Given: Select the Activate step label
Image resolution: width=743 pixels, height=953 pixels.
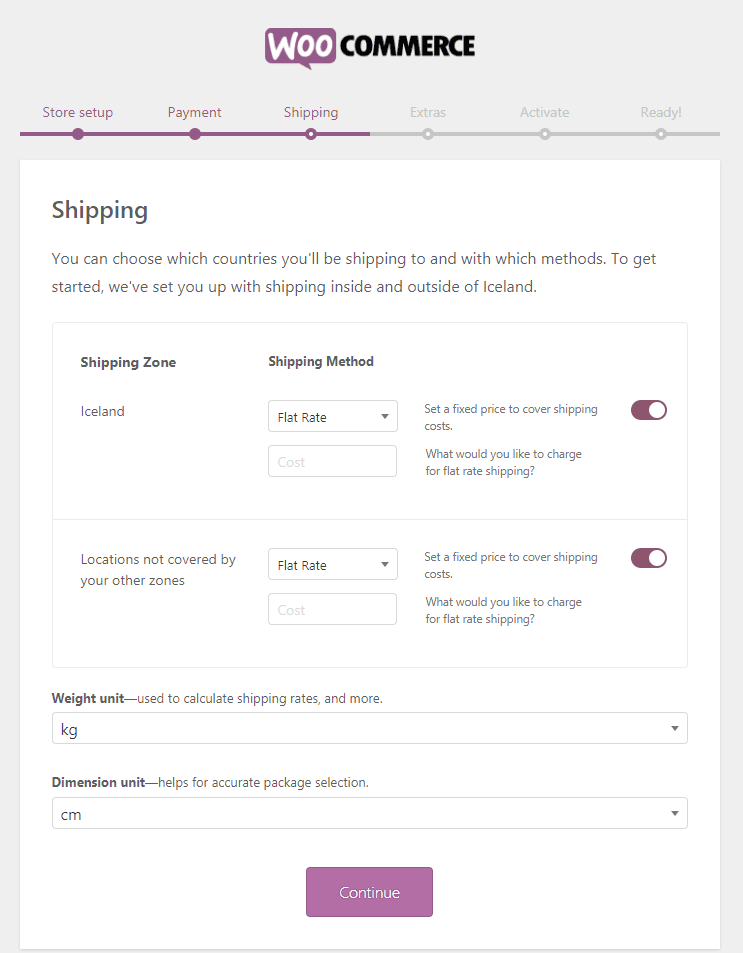Looking at the screenshot, I should [545, 112].
